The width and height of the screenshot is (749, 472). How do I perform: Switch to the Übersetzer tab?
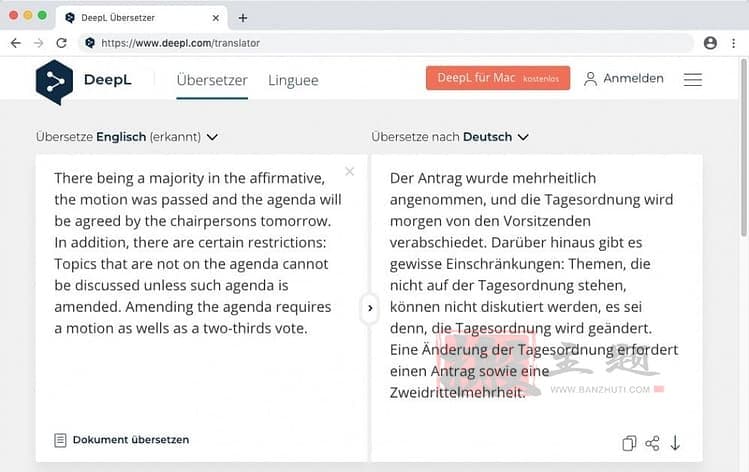tap(212, 80)
